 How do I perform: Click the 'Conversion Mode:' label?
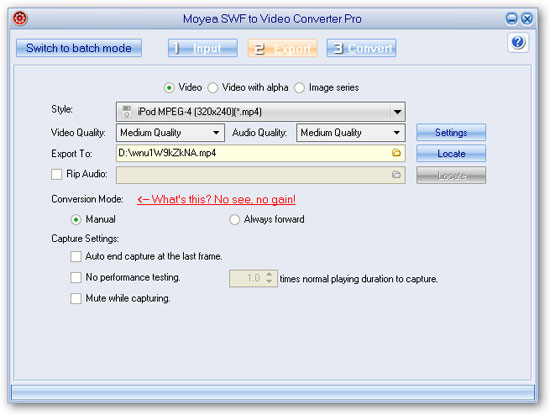point(87,199)
